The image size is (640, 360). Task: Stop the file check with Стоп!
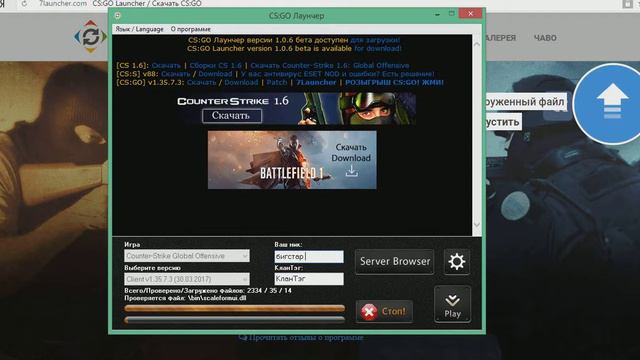[384, 311]
